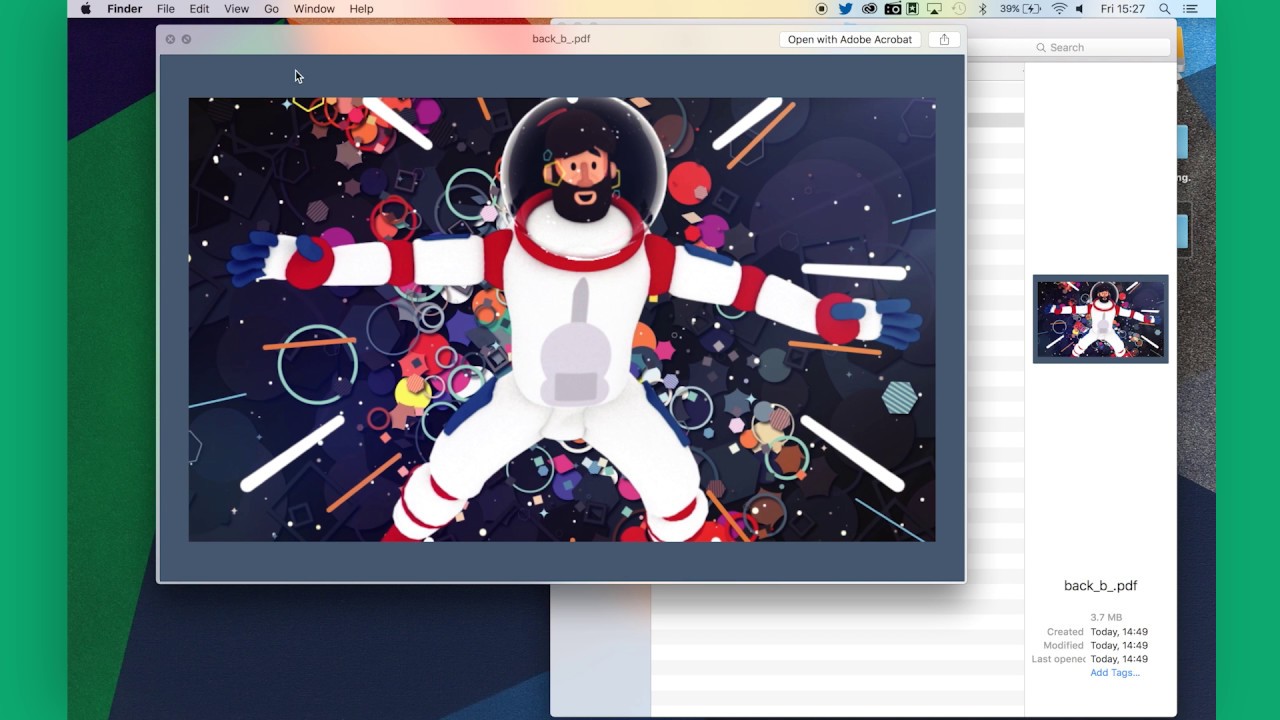Open Wi-Fi menu
This screenshot has height=720, width=1280.
point(1059,9)
